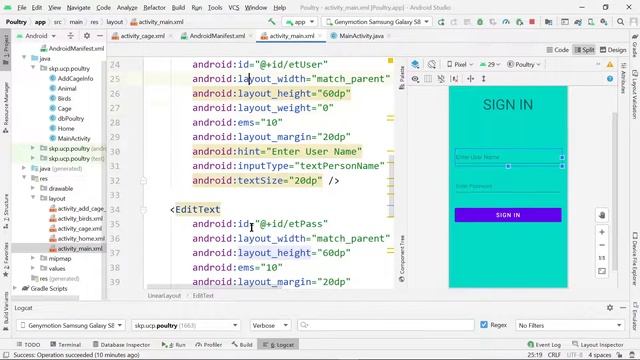Click the Debug app bug icon

pos(480,22)
